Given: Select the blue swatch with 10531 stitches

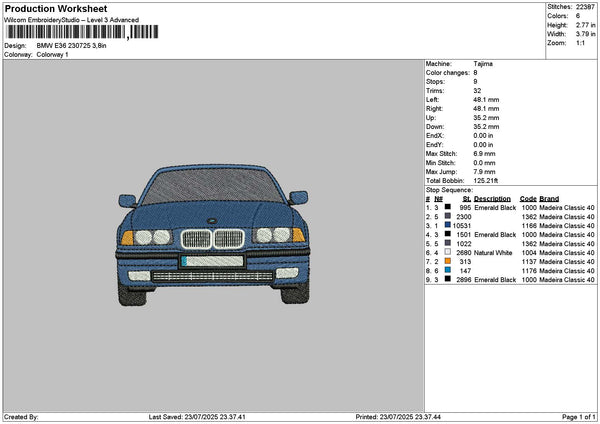Looking at the screenshot, I should pyautogui.click(x=447, y=226).
